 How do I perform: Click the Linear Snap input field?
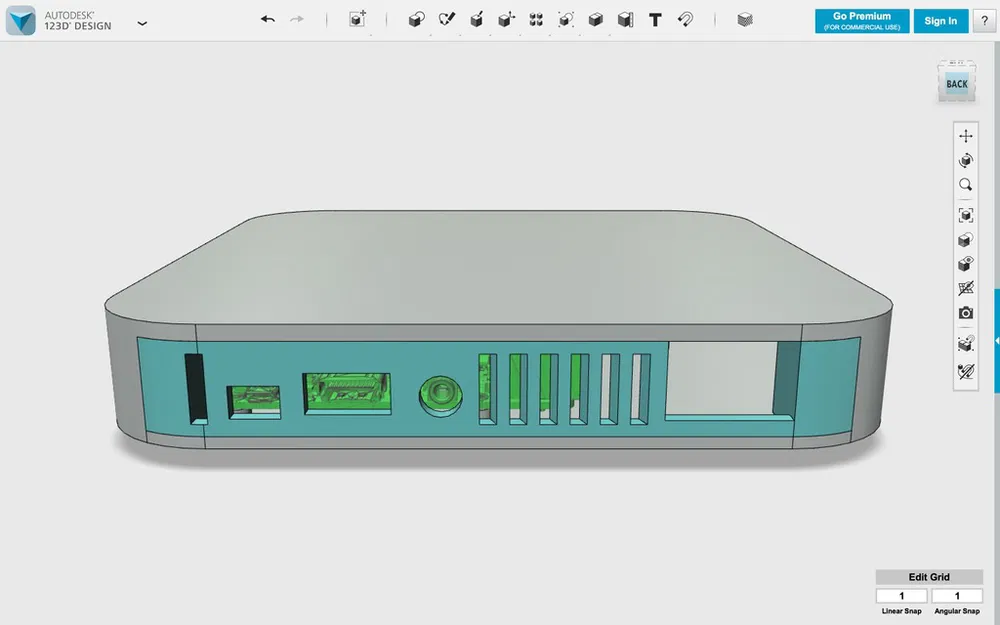click(x=901, y=595)
